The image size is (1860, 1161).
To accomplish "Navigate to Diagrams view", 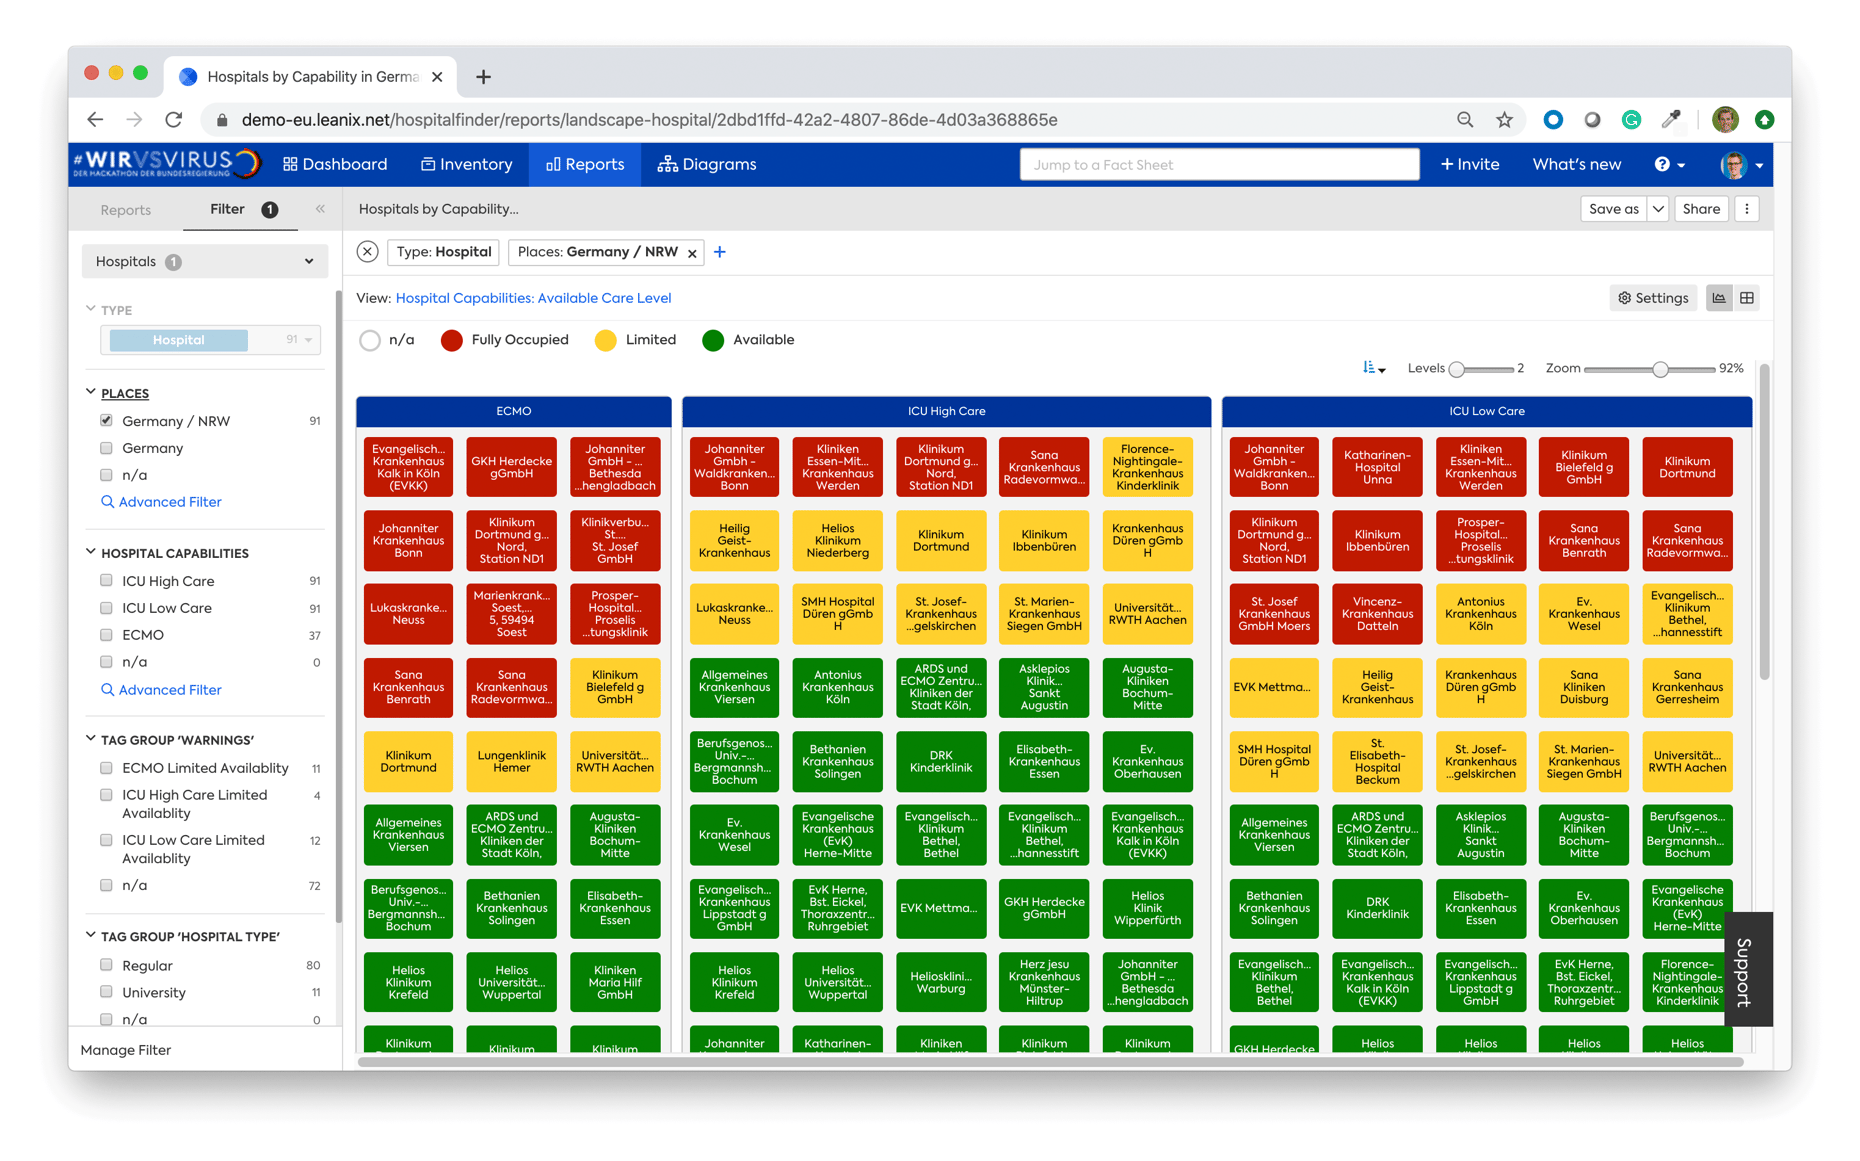I will pos(717,164).
